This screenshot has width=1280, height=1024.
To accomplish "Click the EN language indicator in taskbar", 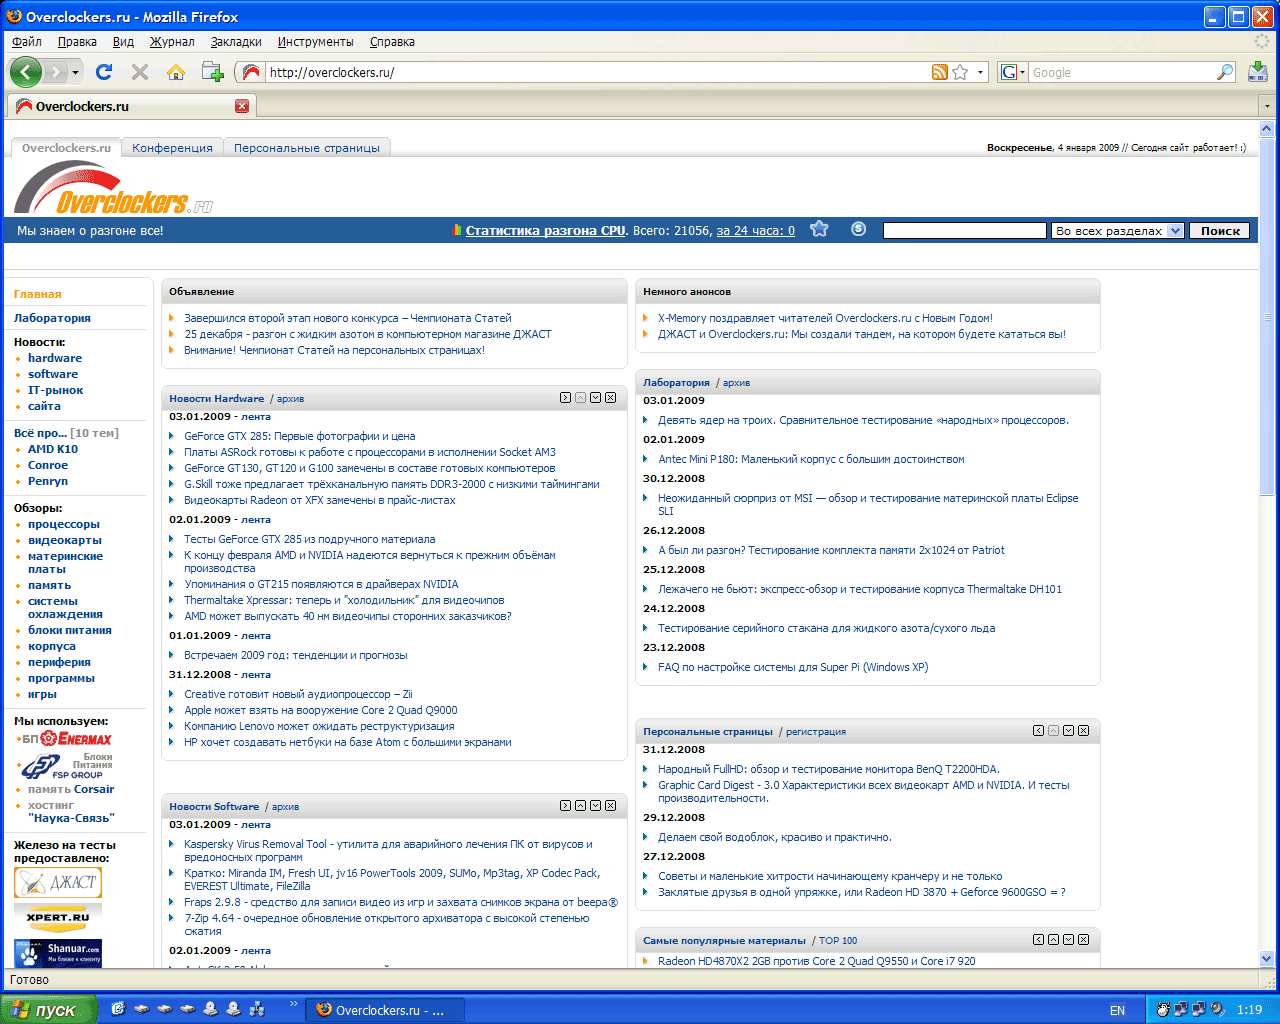I will [x=1117, y=1010].
